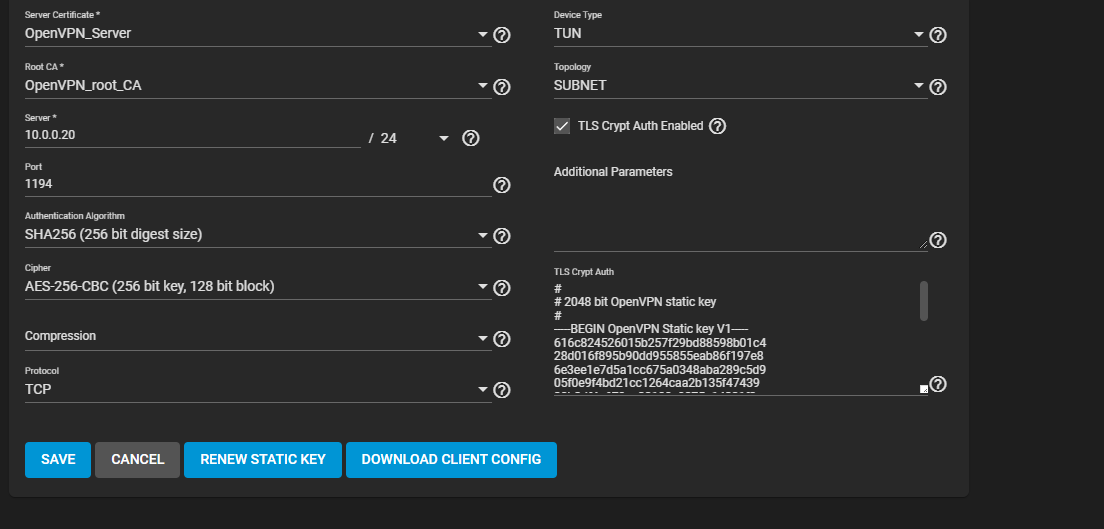Open help icon beside Protocol
This screenshot has height=529, width=1104.
click(x=501, y=390)
